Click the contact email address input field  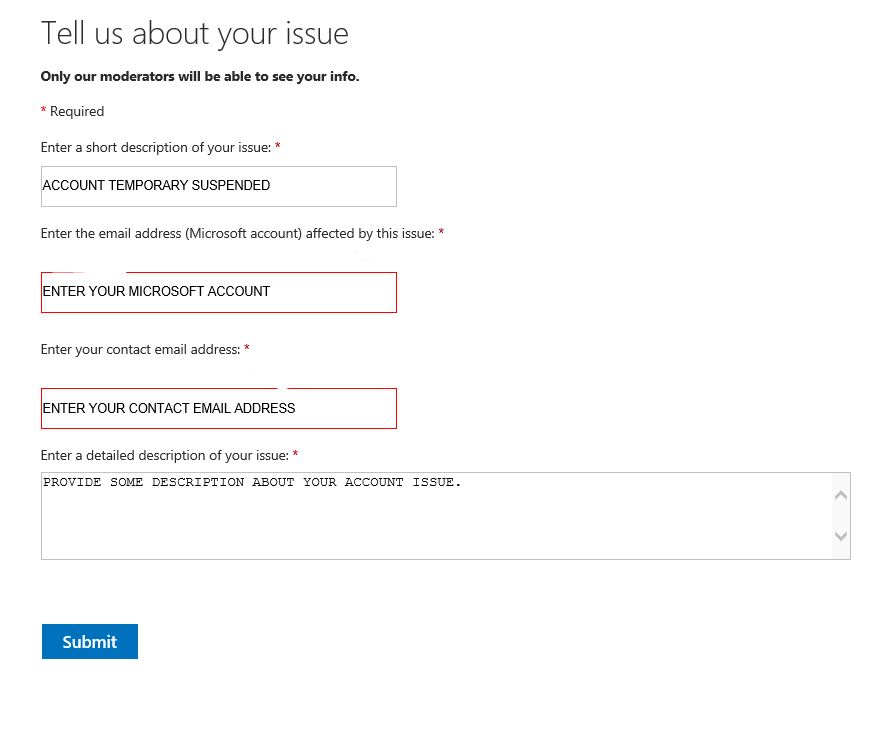[x=218, y=408]
